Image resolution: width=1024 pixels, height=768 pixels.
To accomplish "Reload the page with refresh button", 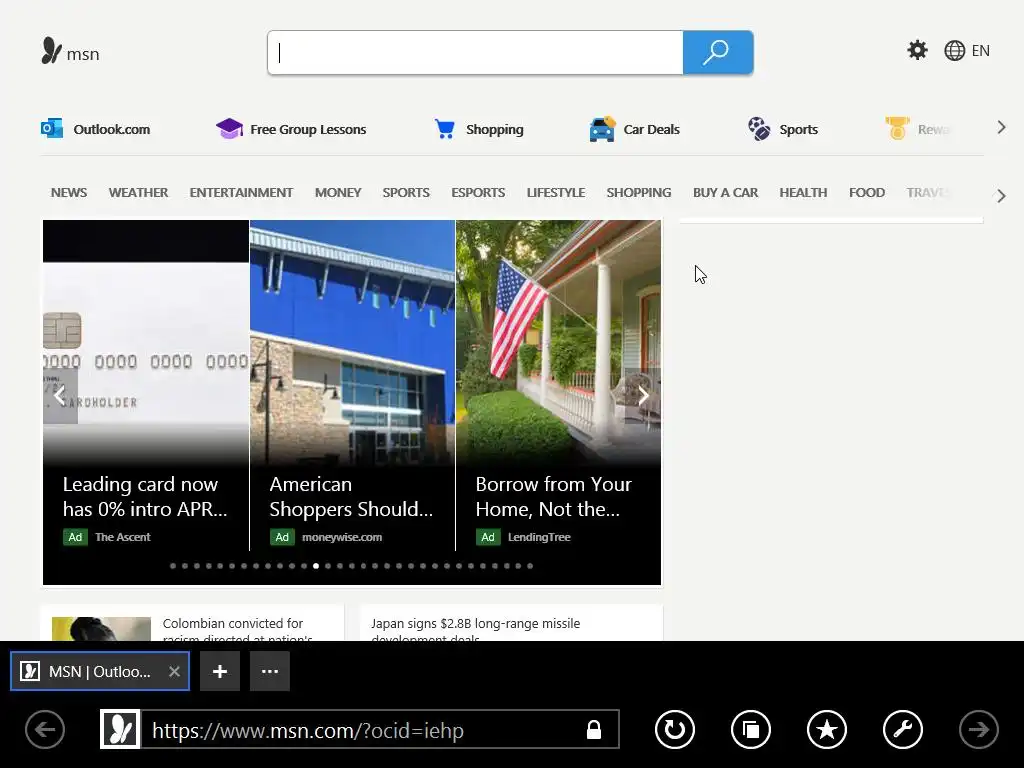I will click(x=675, y=729).
